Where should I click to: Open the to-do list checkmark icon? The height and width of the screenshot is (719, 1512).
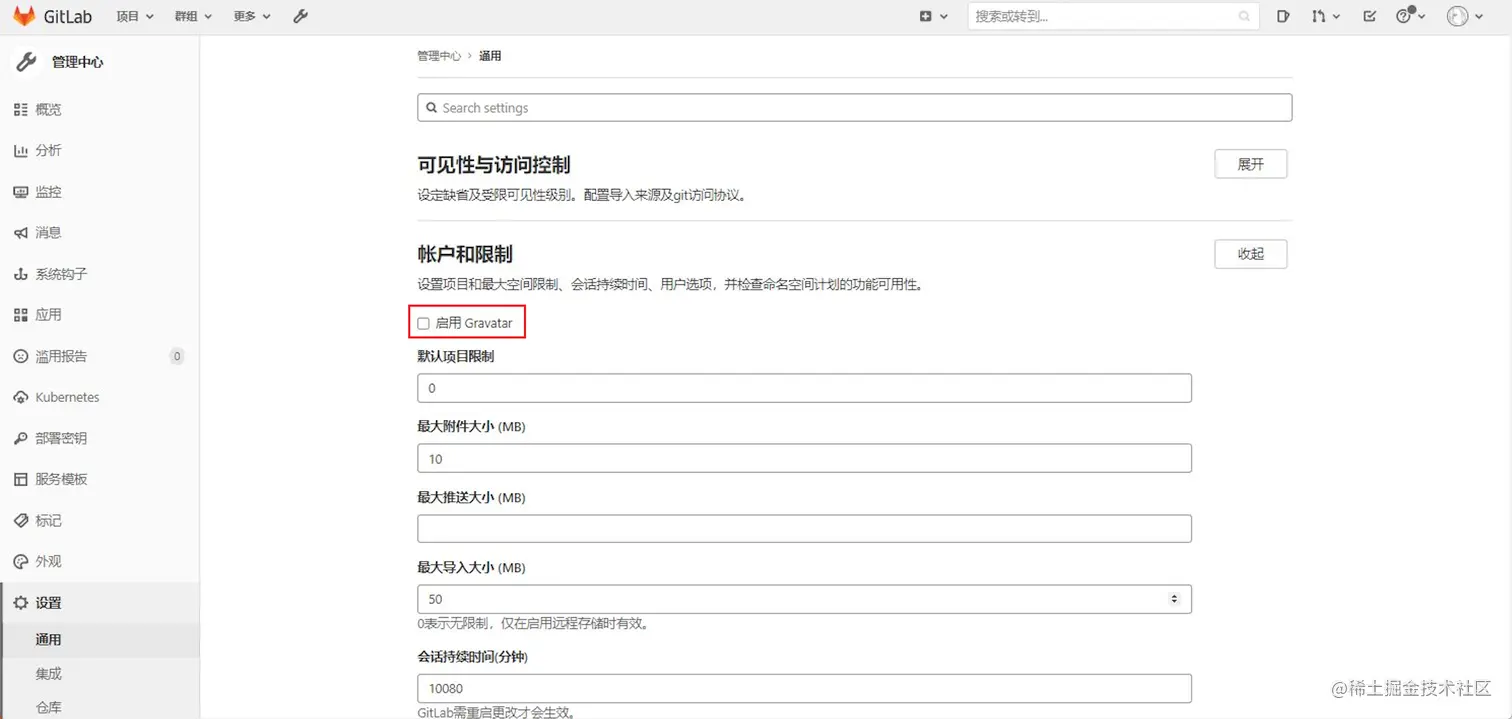1370,16
